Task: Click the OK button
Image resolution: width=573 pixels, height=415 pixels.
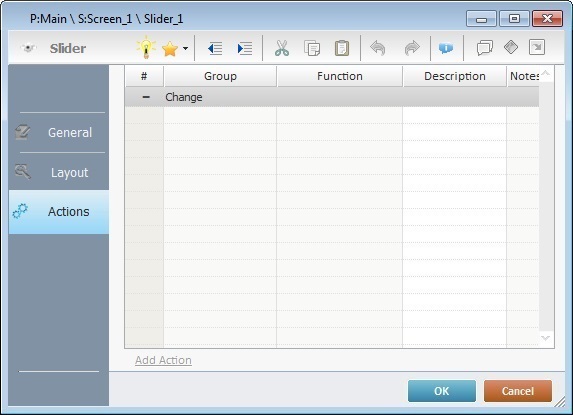Action: pyautogui.click(x=442, y=391)
